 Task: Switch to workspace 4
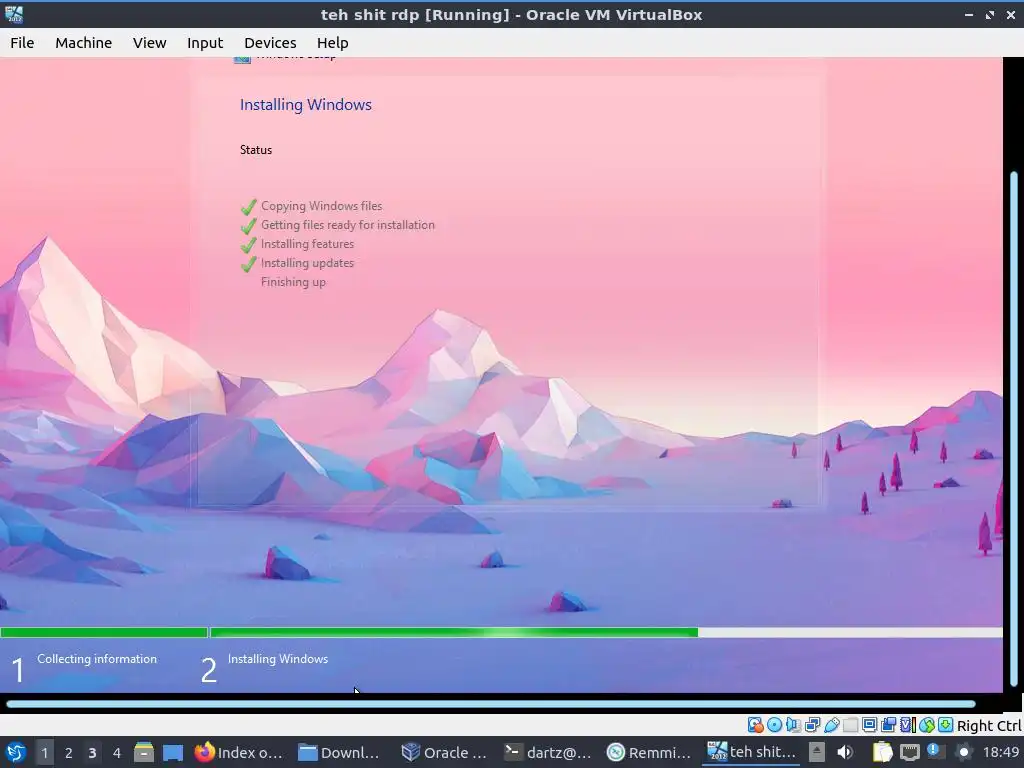coord(117,753)
